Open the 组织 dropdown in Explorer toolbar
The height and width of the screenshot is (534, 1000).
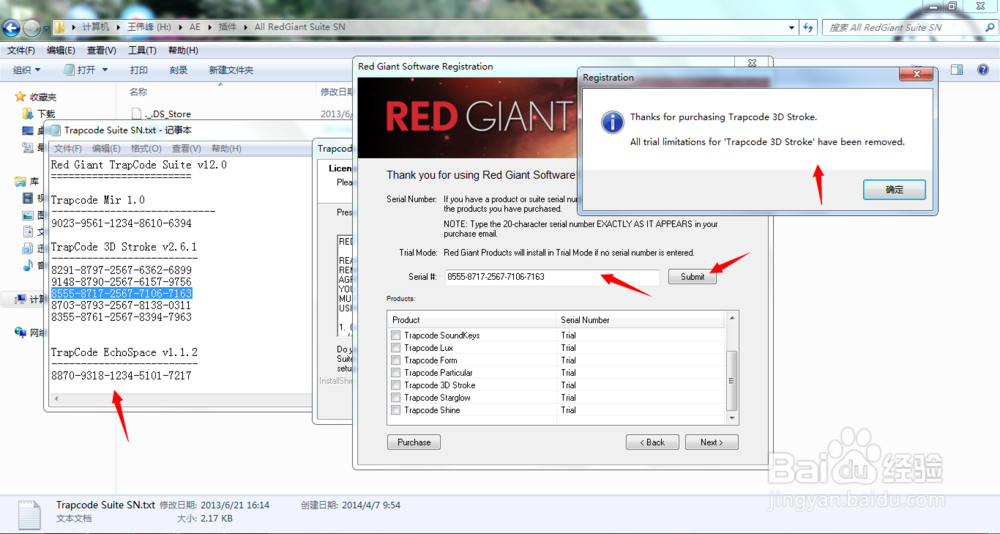[x=27, y=70]
